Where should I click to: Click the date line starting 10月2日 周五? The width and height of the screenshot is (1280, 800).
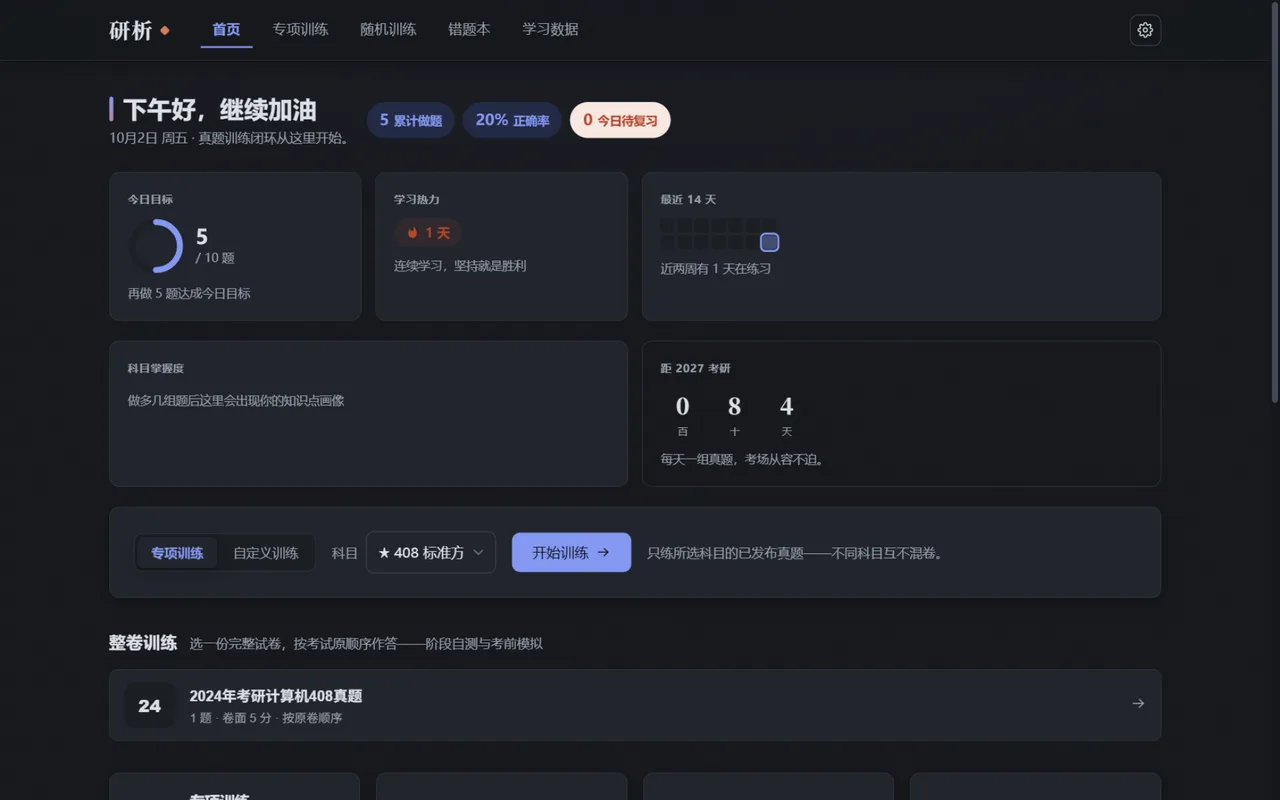(x=230, y=139)
